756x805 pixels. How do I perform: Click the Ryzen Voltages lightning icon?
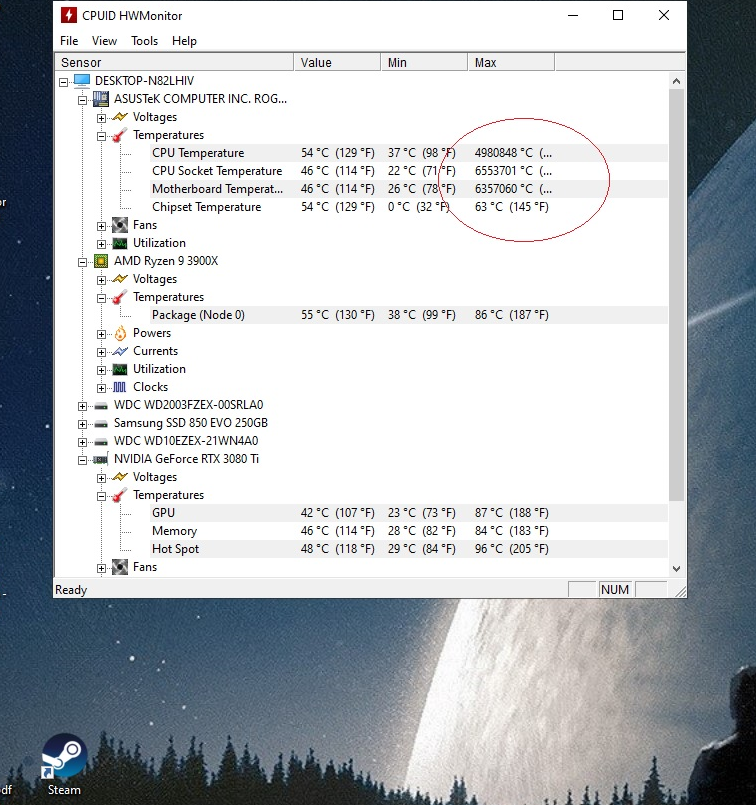pyautogui.click(x=120, y=279)
